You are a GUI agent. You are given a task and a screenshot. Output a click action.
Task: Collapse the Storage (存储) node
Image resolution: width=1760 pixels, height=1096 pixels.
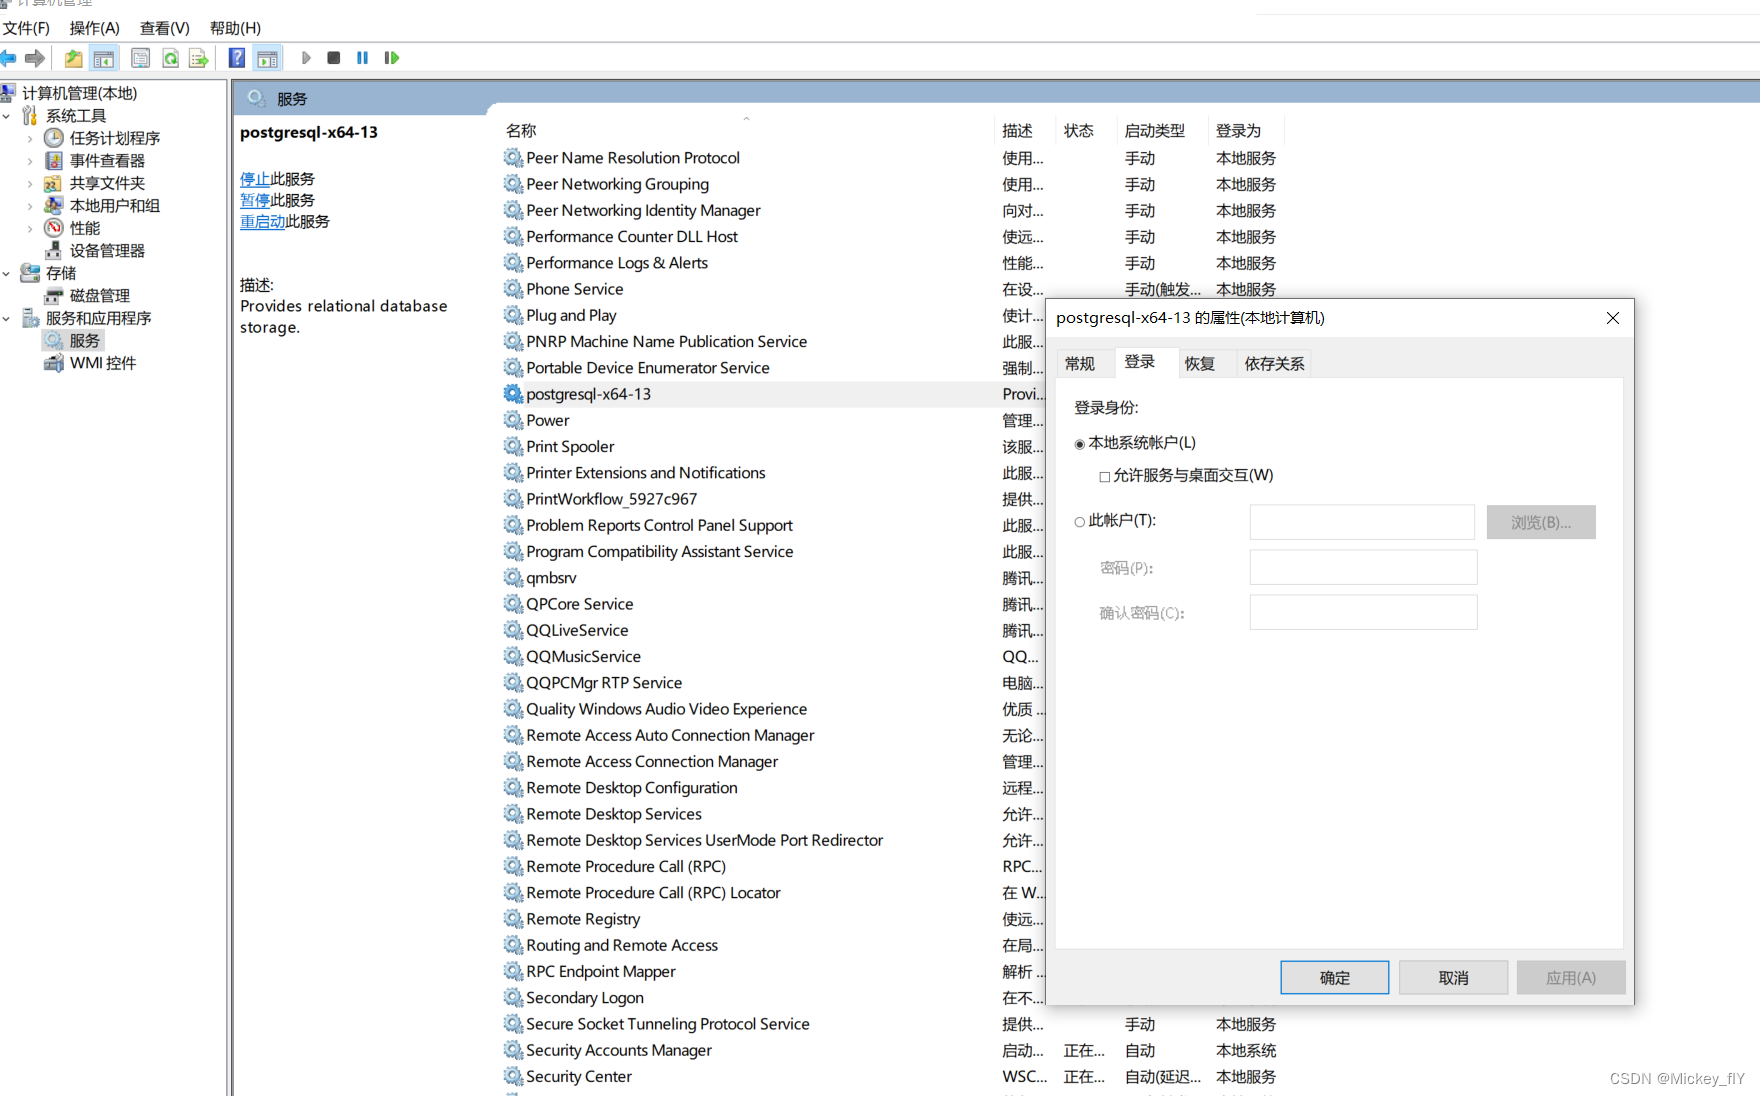(x=7, y=273)
